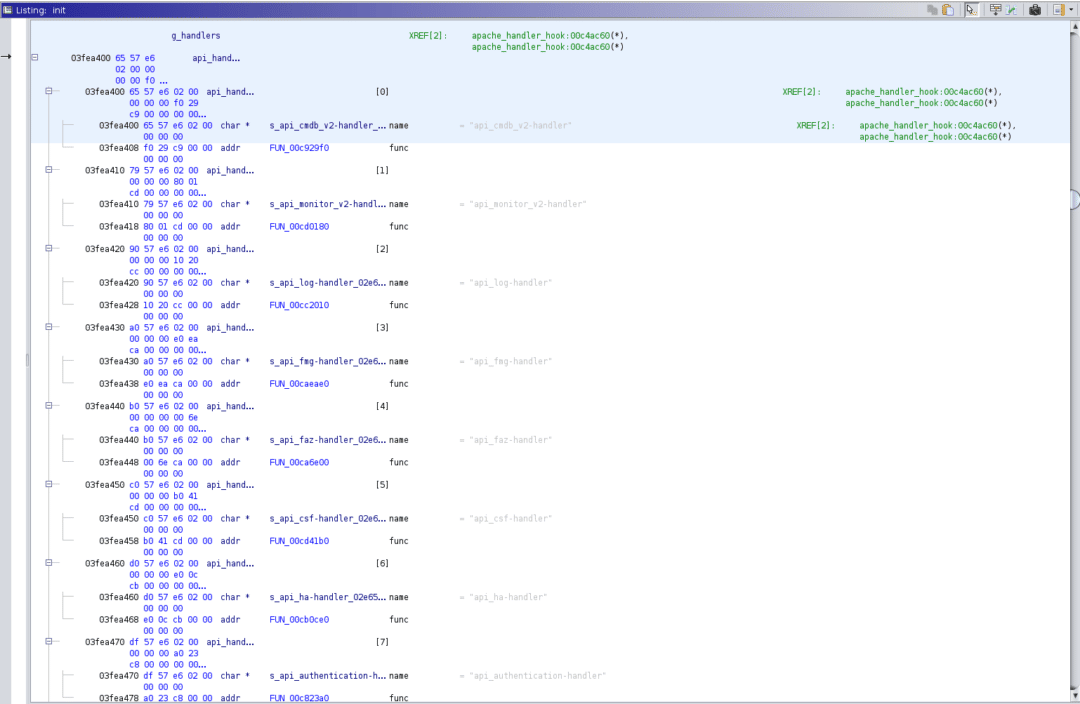Follow the FUN_00cd0180 function reference
The width and height of the screenshot is (1080, 704).
(x=299, y=227)
